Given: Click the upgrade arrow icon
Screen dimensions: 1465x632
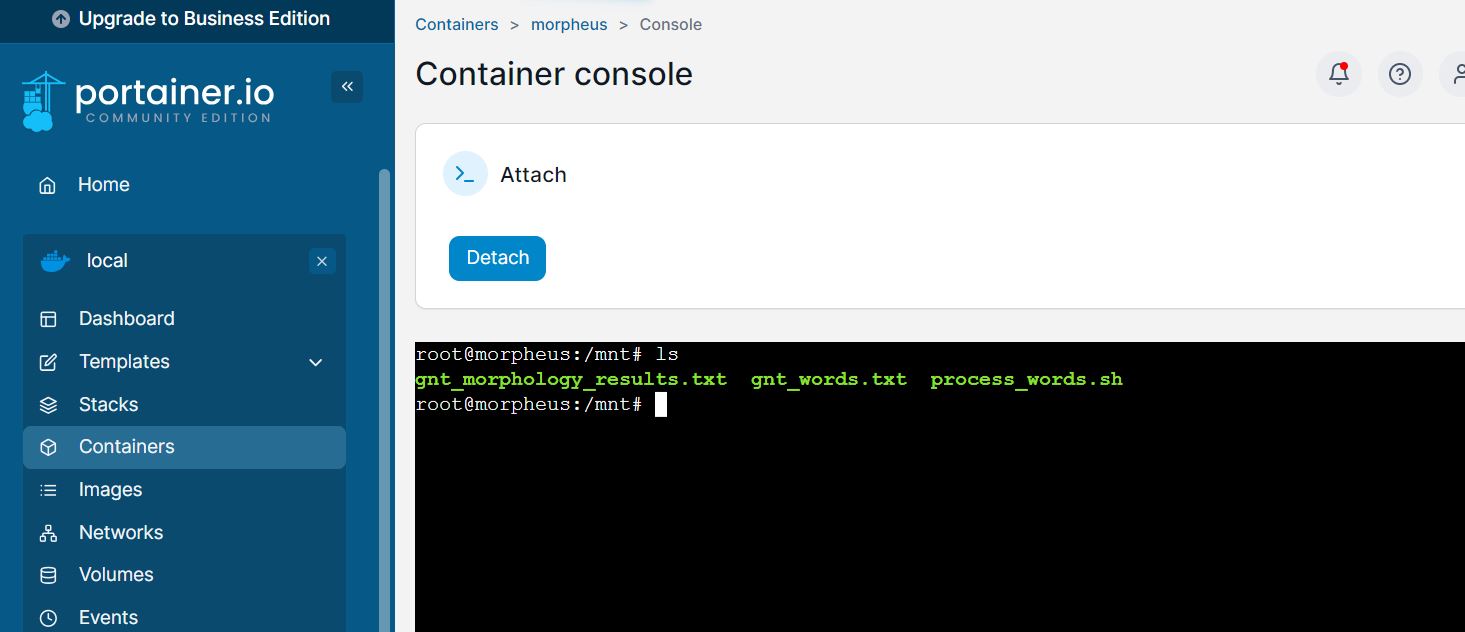Looking at the screenshot, I should [61, 19].
